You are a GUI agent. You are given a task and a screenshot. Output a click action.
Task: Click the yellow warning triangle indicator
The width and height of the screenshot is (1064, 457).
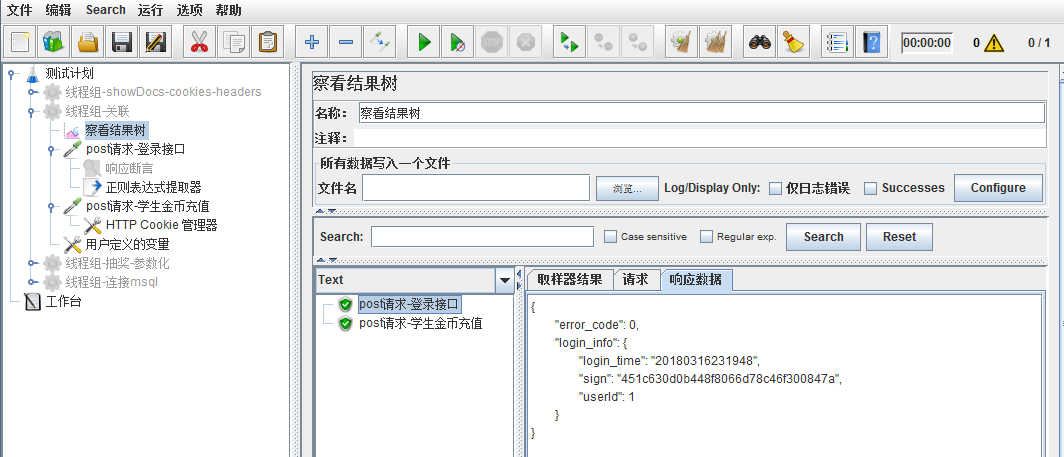coord(994,43)
